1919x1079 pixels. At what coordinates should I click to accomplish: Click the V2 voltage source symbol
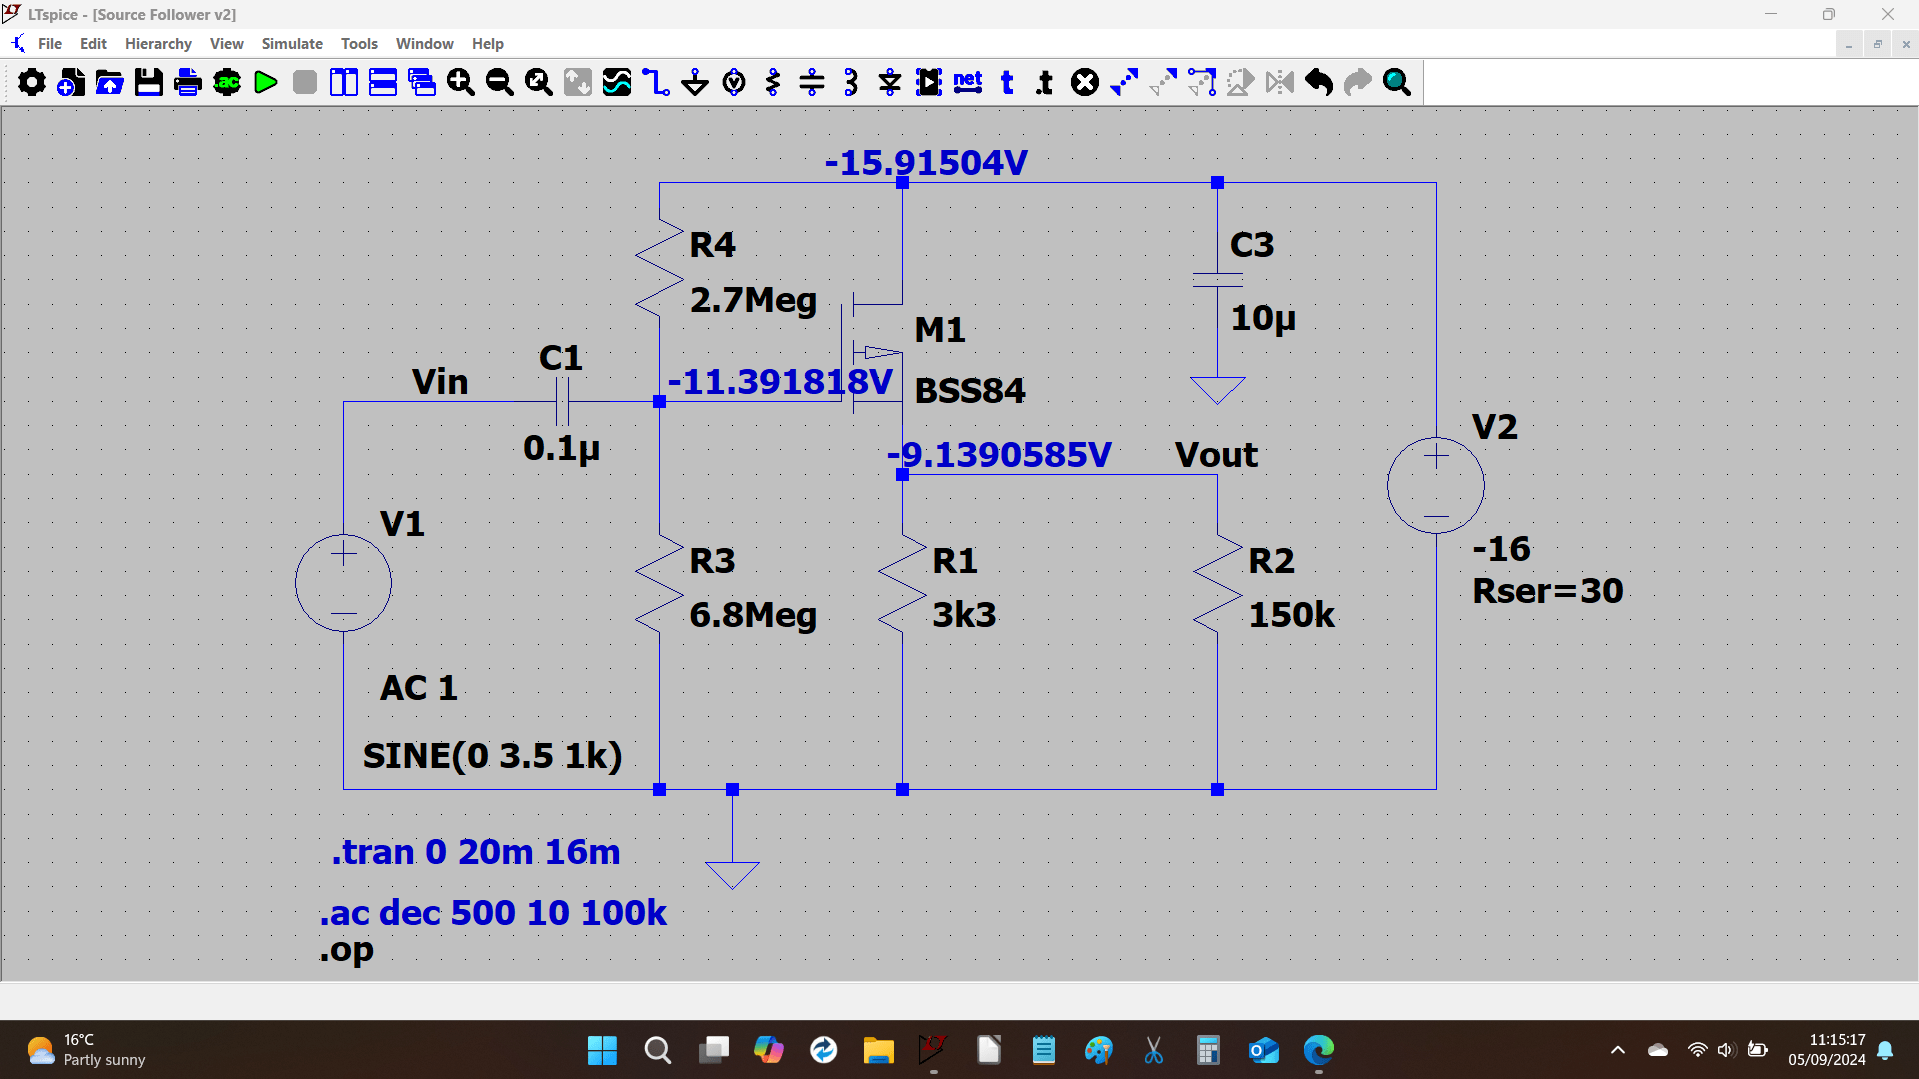click(x=1436, y=486)
